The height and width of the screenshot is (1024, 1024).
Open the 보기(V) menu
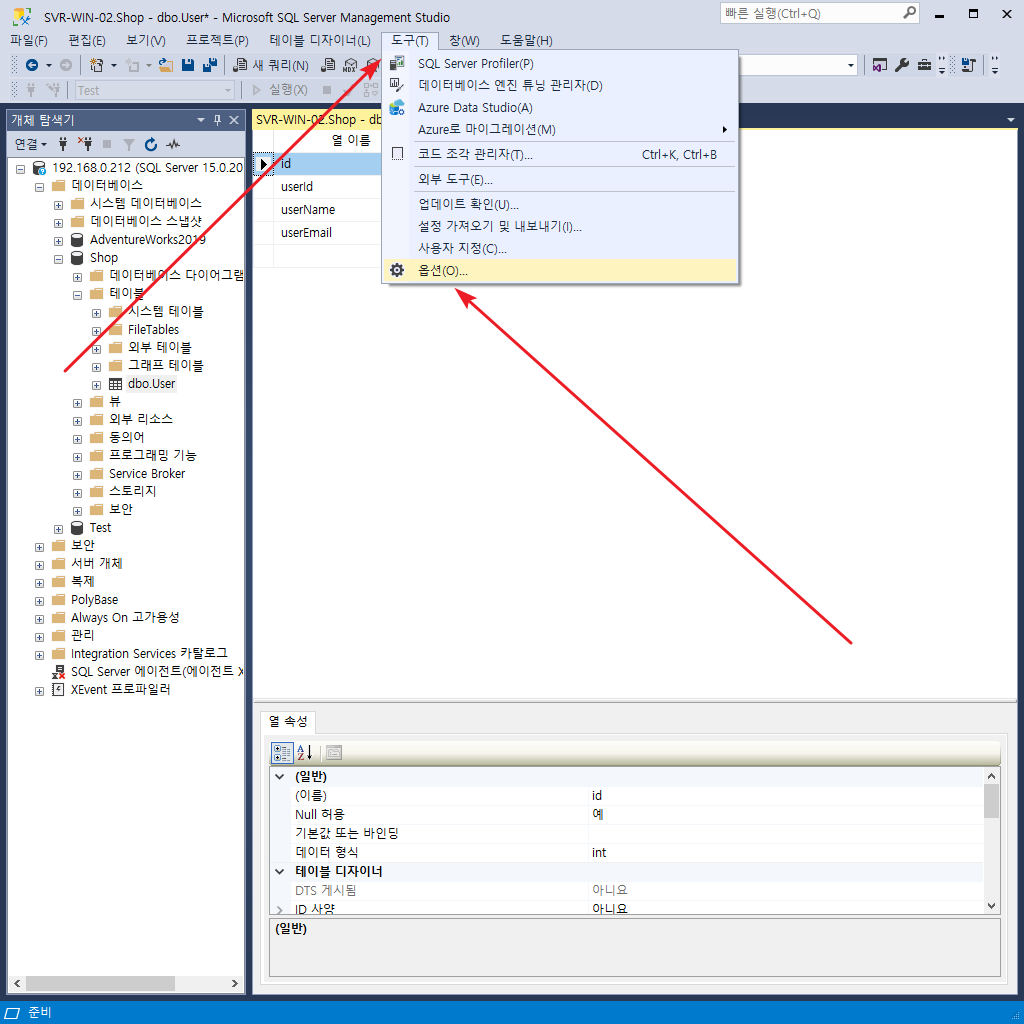click(146, 40)
